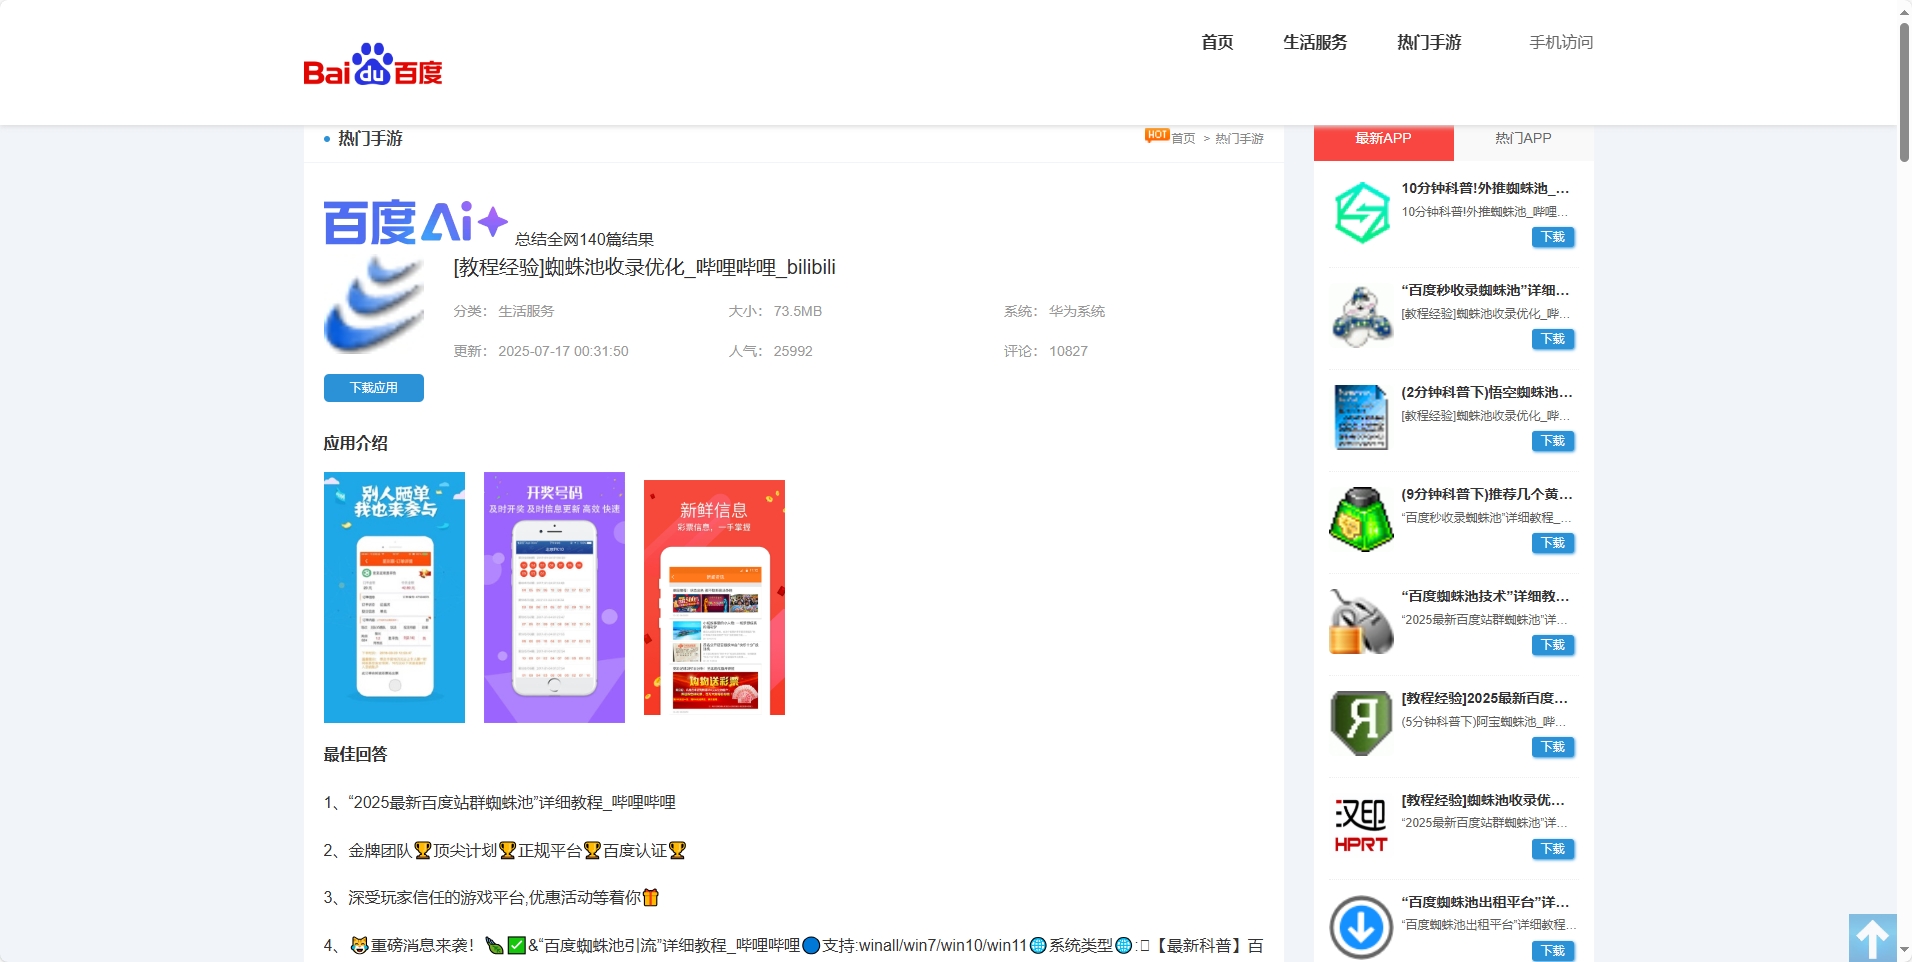Click 下载 for “百度蜘蛛池出租平台”详
This screenshot has width=1912, height=962.
1553,951
